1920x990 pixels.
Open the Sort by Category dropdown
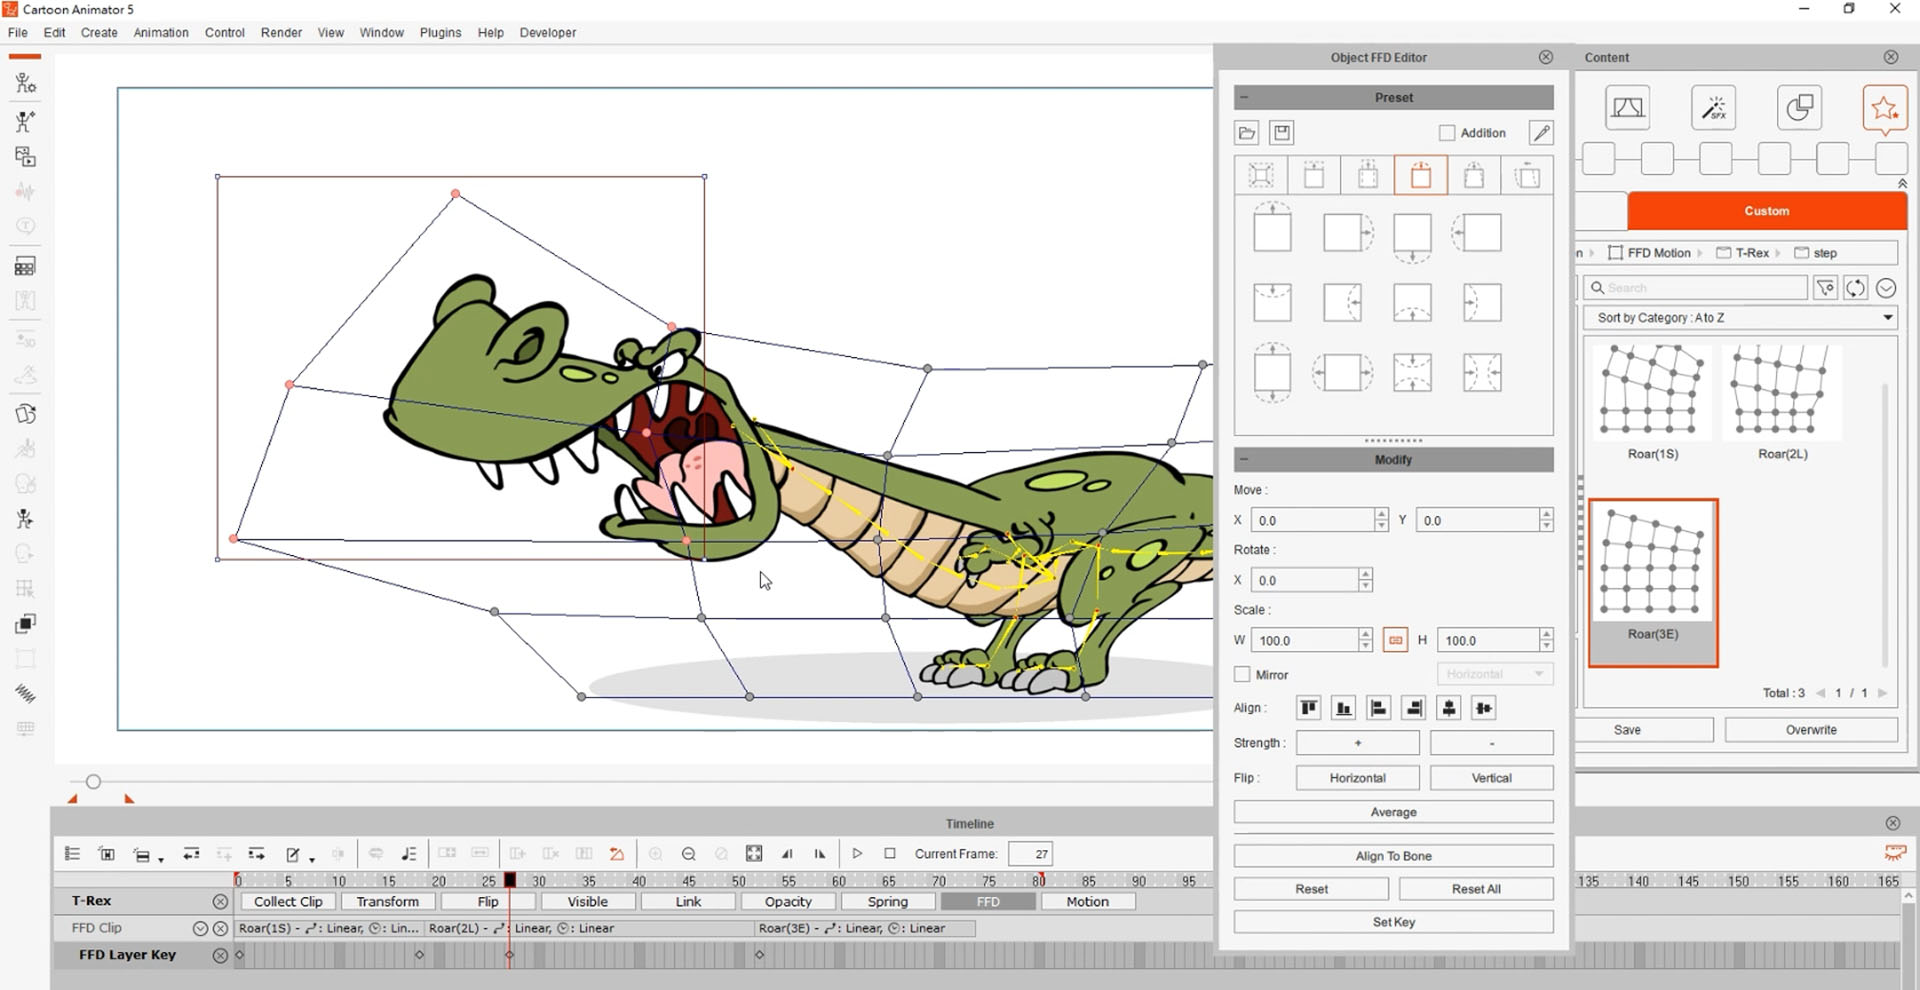pos(1741,318)
